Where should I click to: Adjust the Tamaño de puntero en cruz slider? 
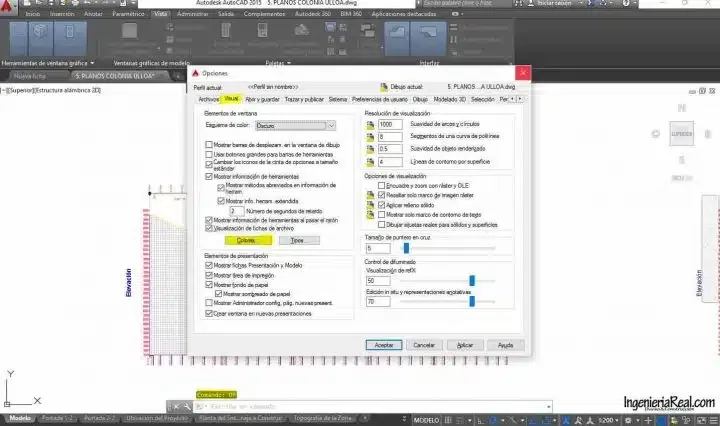(x=406, y=248)
